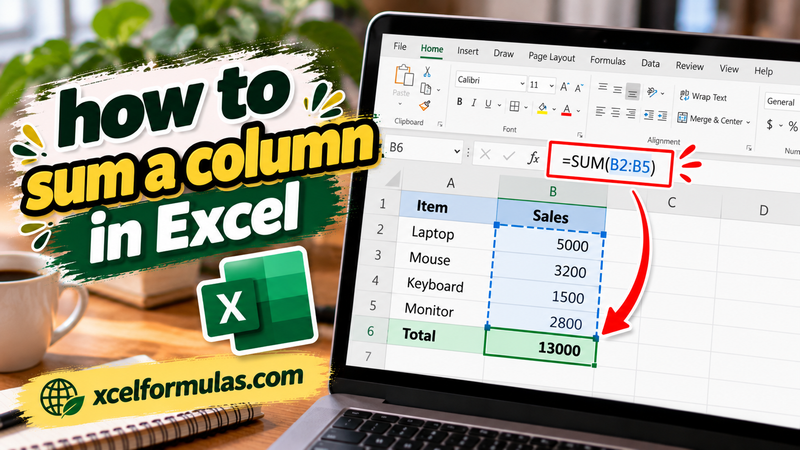Choose Top Align icon
Screen dimensions: 800x450
click(x=603, y=87)
